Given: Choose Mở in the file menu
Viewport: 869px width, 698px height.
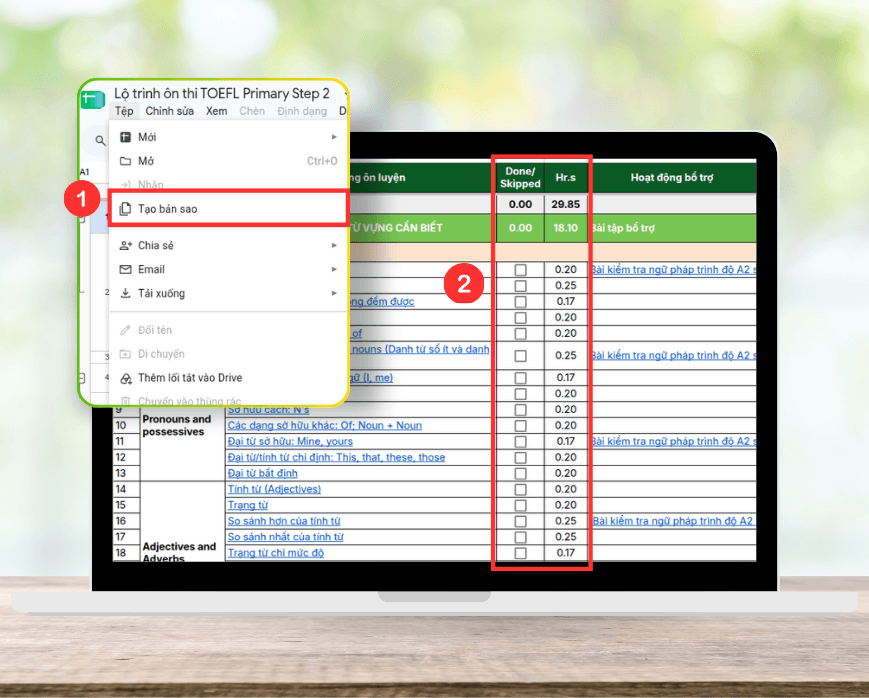Looking at the screenshot, I should (x=228, y=161).
